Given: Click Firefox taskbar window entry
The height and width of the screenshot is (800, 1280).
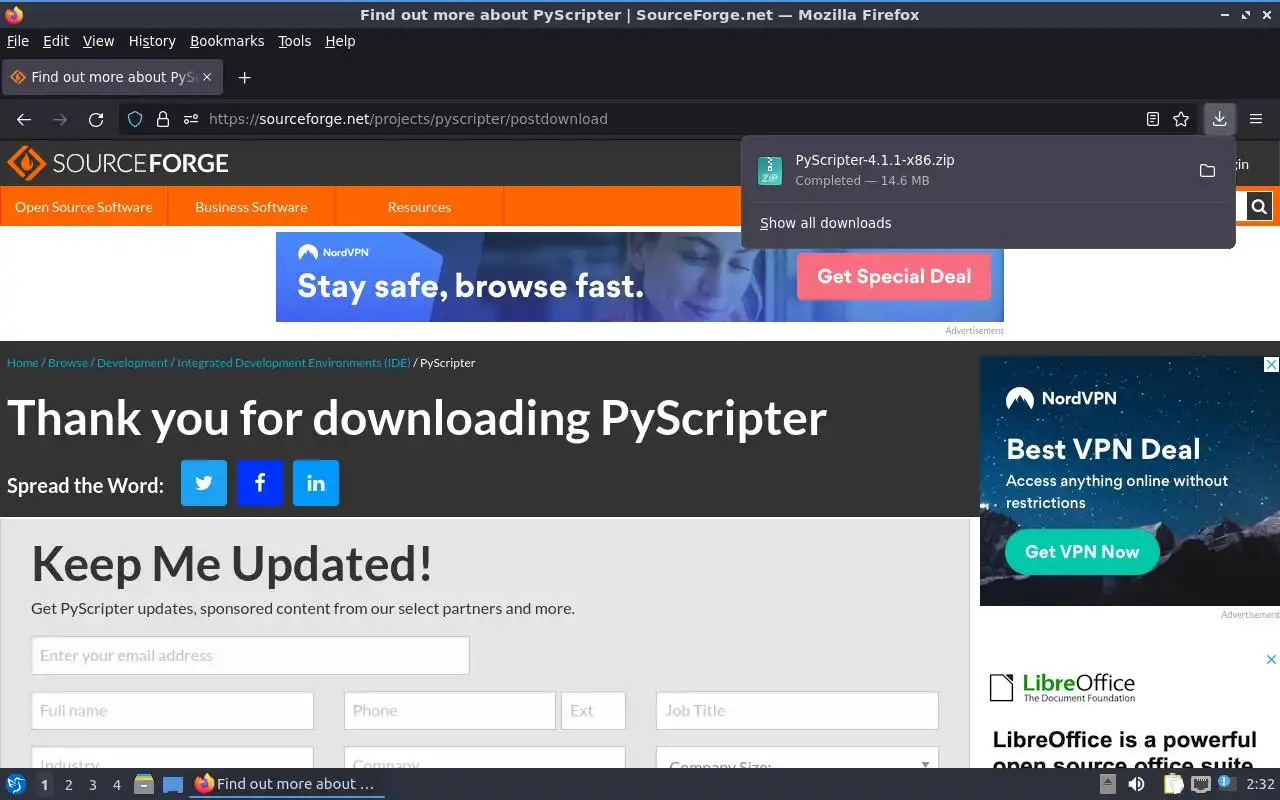Looking at the screenshot, I should tap(287, 784).
